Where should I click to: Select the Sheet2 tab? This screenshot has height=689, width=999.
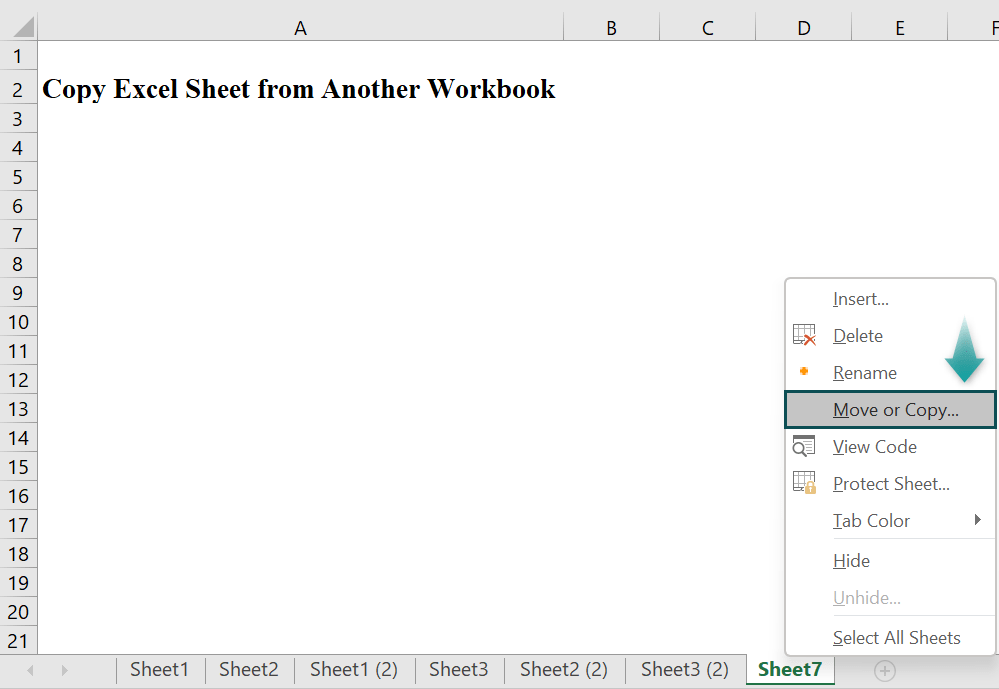pyautogui.click(x=248, y=669)
